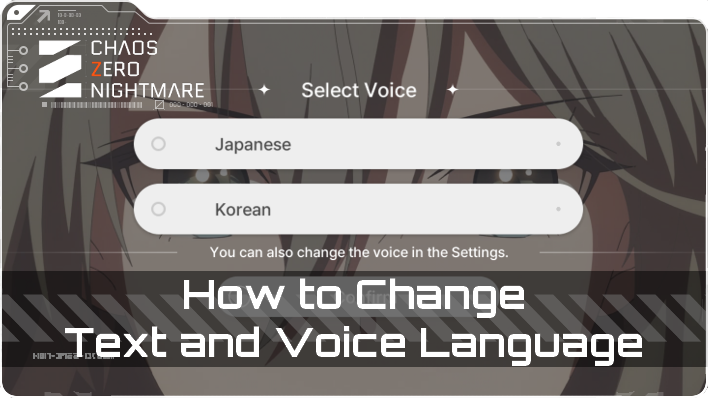Click the Select Voice heading
Viewport: 708px width, 398px height.
pyautogui.click(x=359, y=90)
